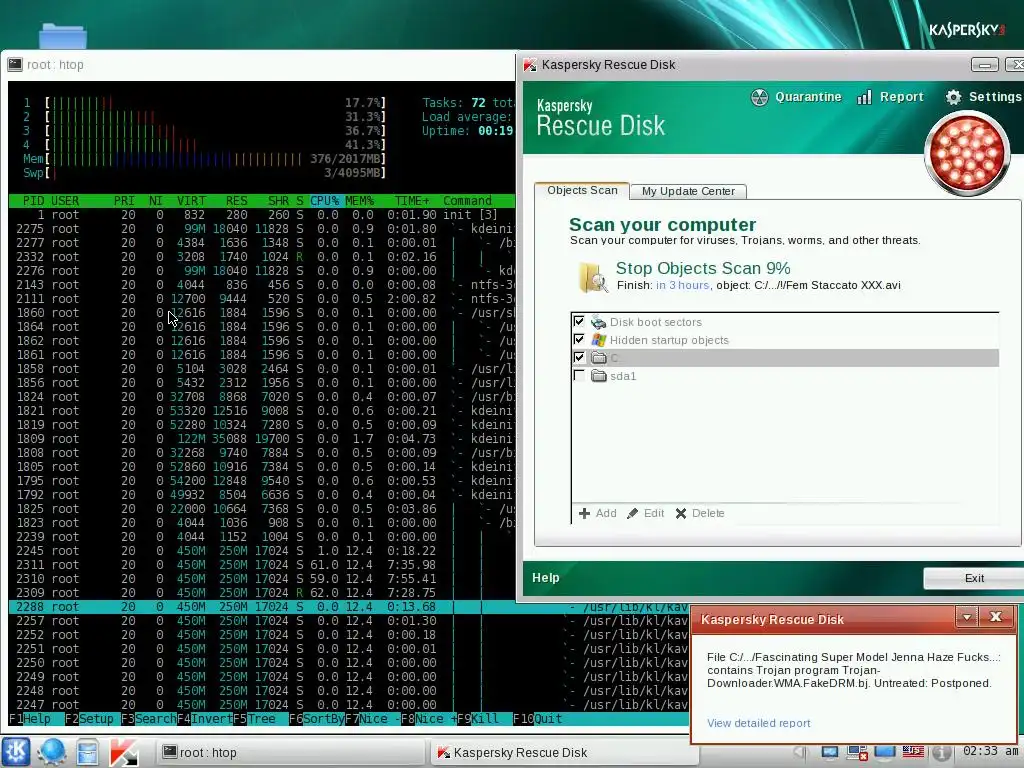
Task: Stop Objects Scan link
Action: (x=703, y=268)
